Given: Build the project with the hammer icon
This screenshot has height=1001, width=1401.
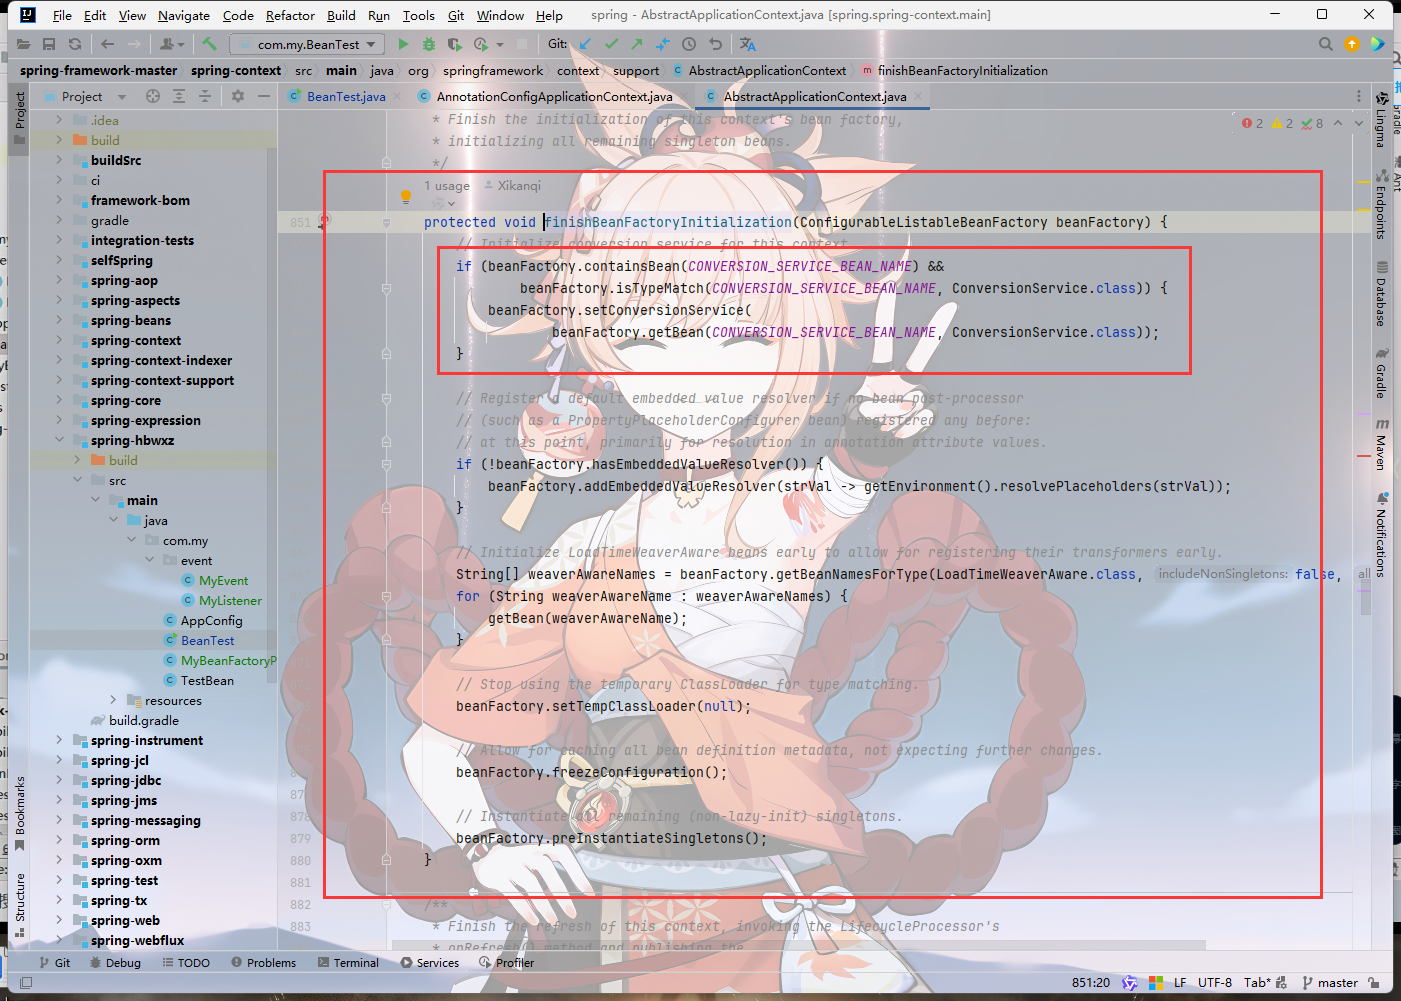Looking at the screenshot, I should tap(209, 44).
